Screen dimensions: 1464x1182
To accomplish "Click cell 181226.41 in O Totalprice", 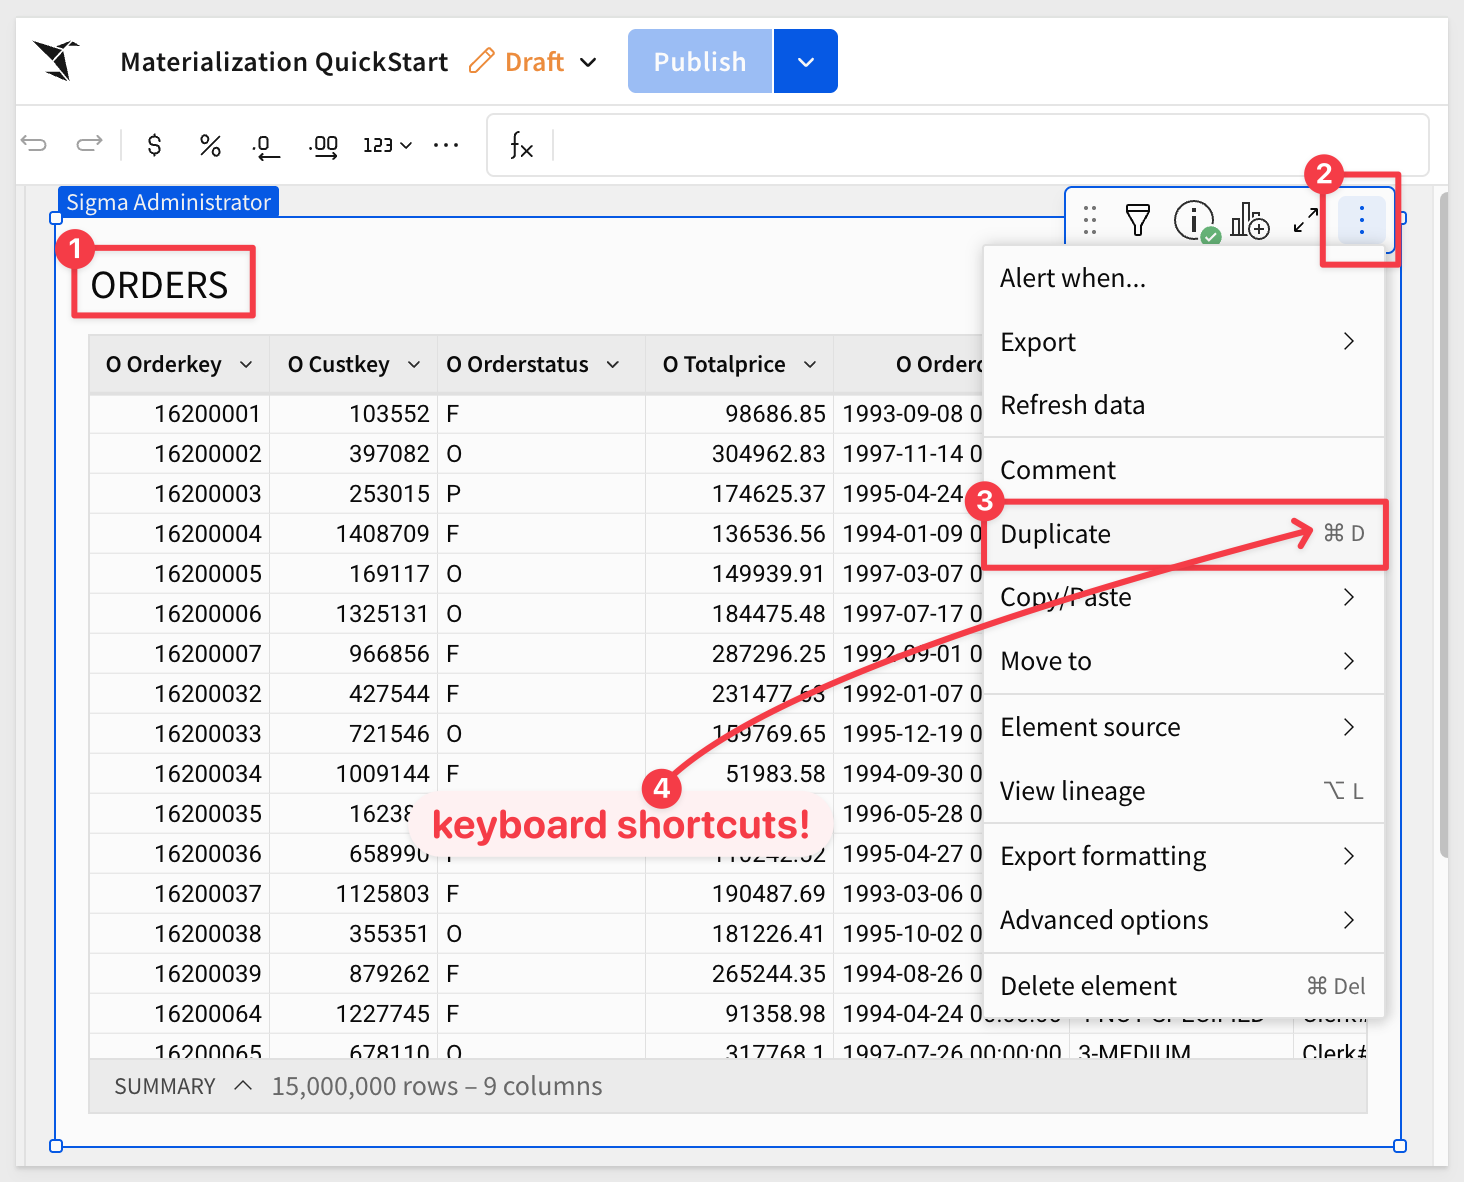I will tap(740, 934).
